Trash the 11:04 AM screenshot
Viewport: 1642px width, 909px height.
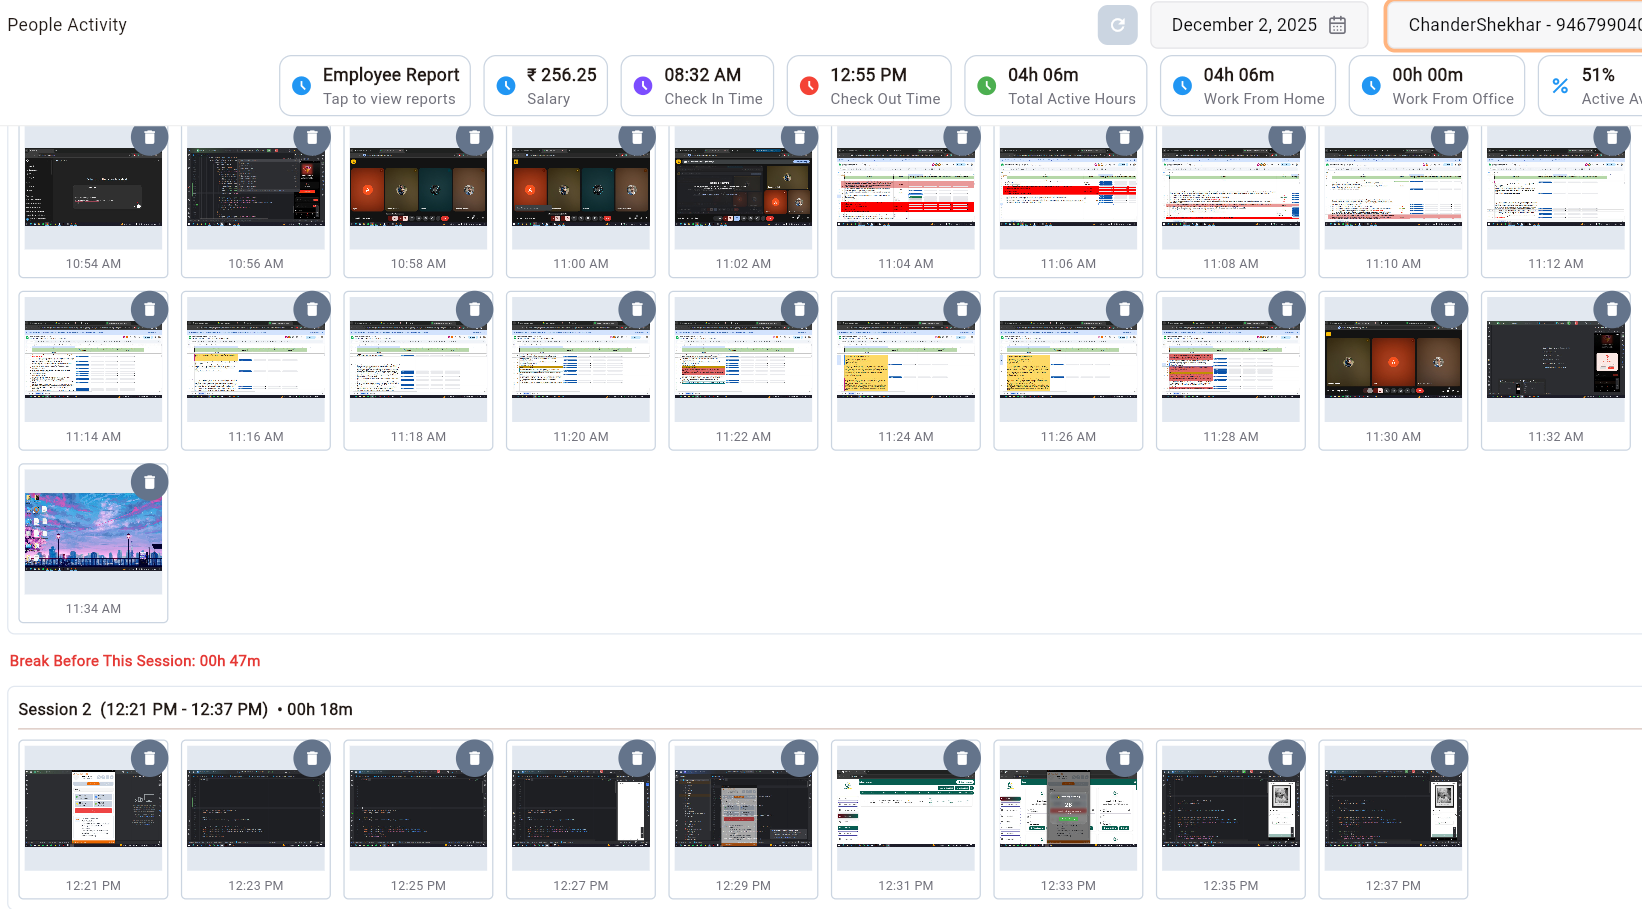[x=961, y=138]
